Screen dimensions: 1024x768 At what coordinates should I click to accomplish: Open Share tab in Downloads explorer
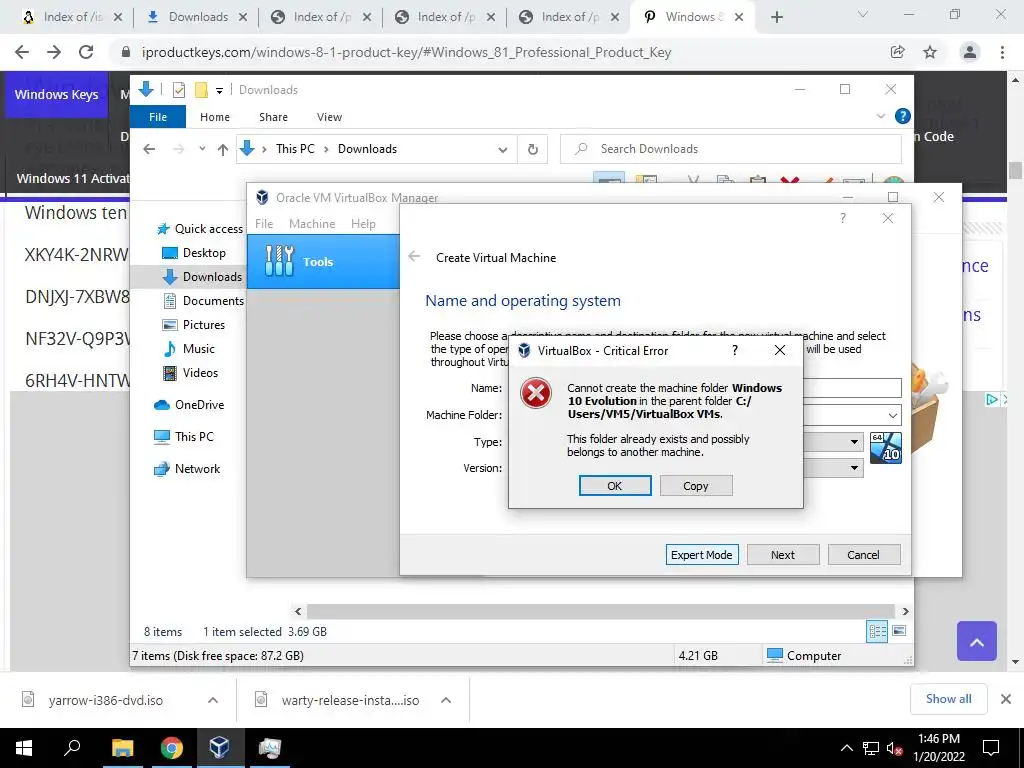[273, 117]
